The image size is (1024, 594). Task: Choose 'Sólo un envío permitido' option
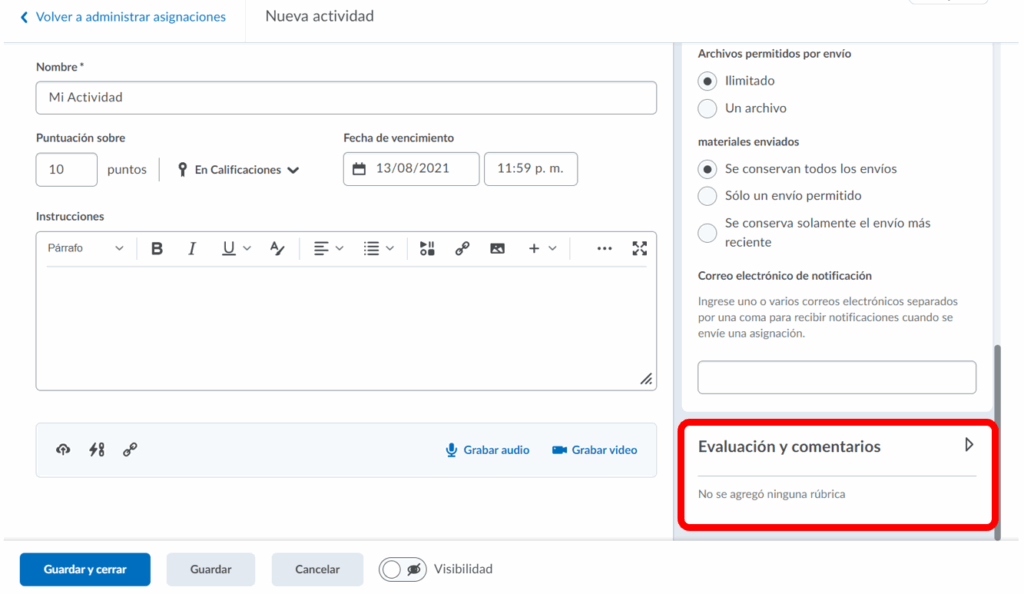tap(708, 196)
